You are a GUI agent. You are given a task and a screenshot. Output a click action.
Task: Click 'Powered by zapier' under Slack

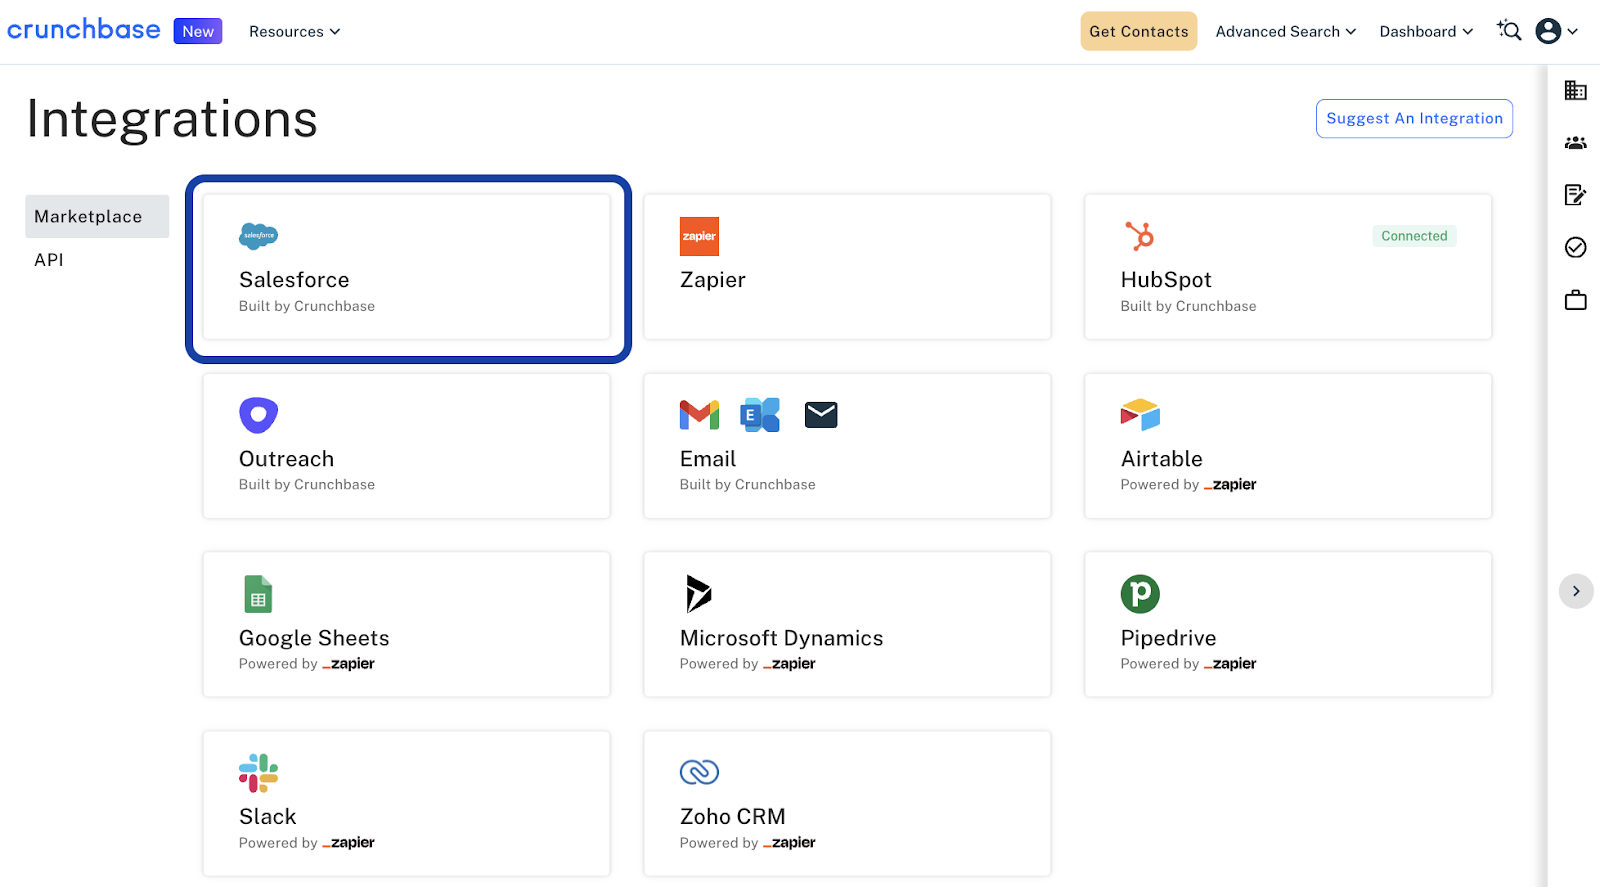click(x=307, y=843)
